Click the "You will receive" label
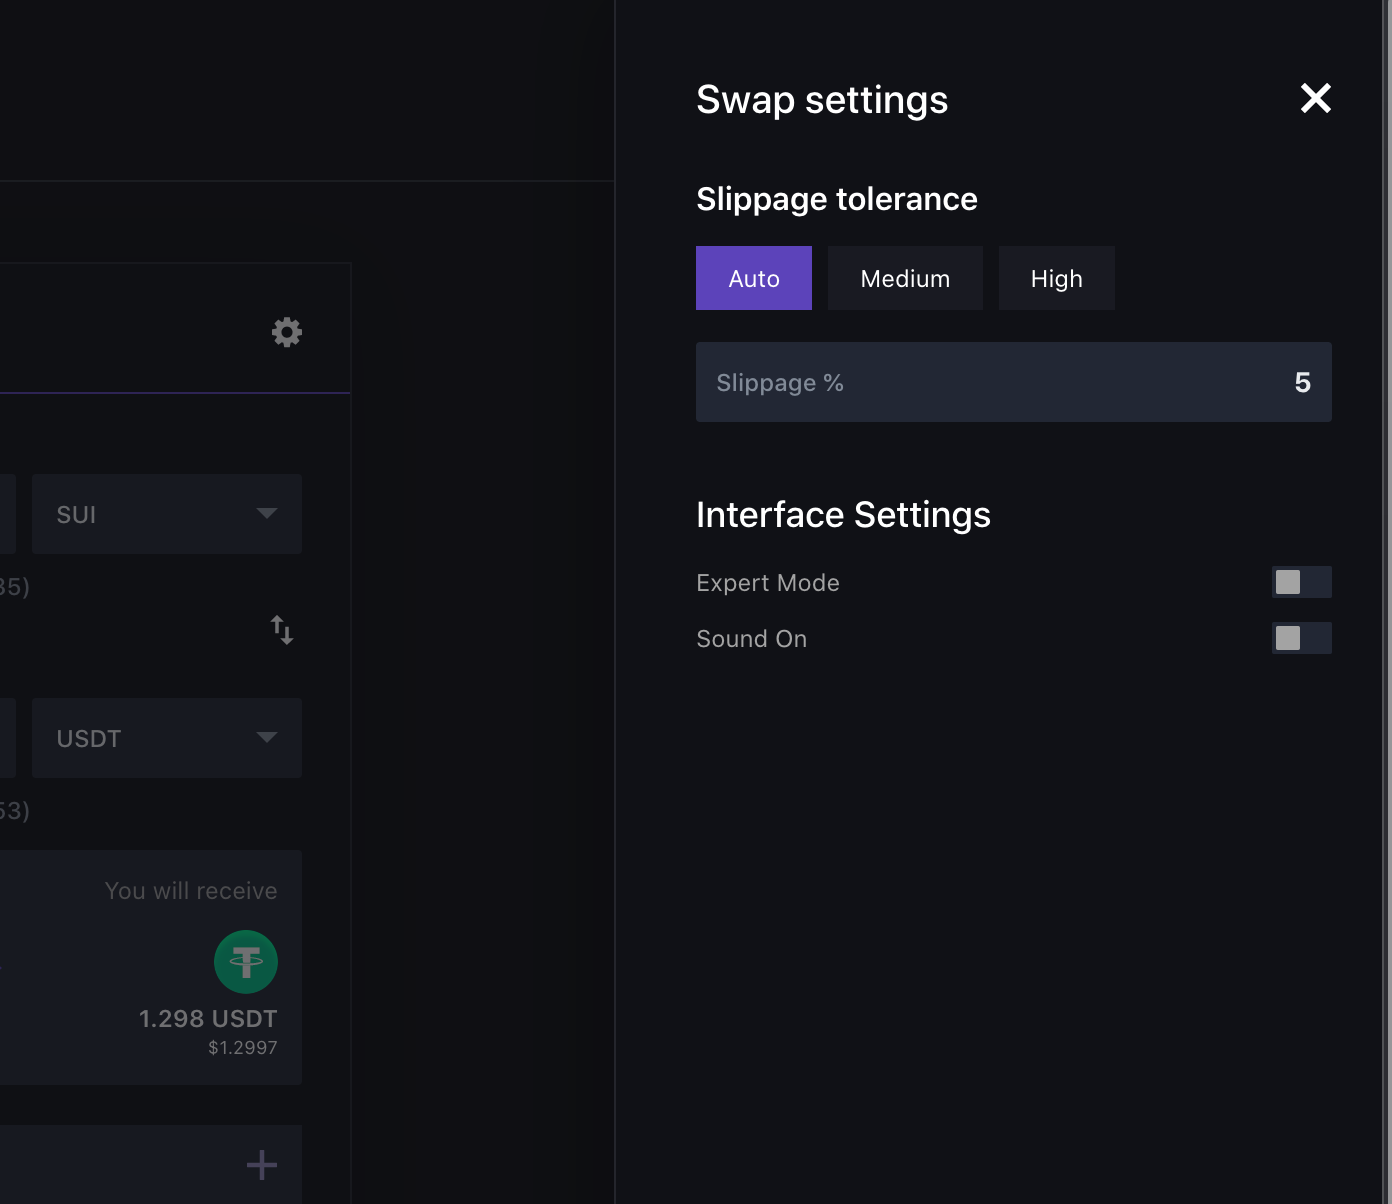1392x1204 pixels. (x=191, y=891)
